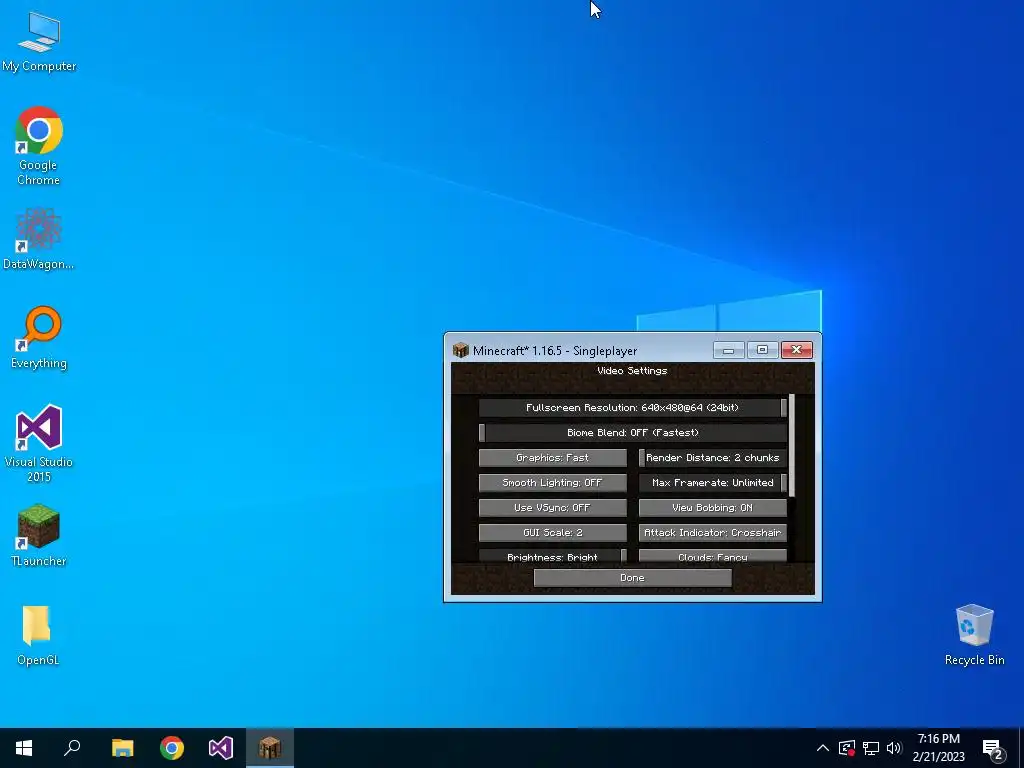Click the Brightness: Bright slider
This screenshot has width=1024, height=768.
pyautogui.click(x=552, y=556)
